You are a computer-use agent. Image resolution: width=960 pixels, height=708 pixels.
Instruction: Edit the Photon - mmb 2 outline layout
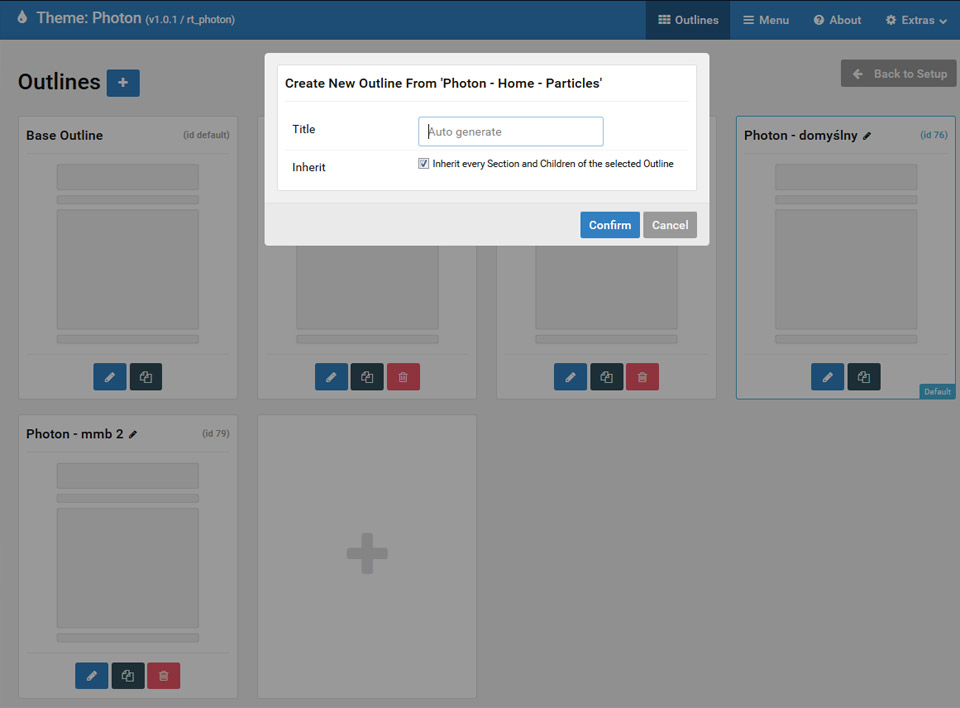(92, 676)
